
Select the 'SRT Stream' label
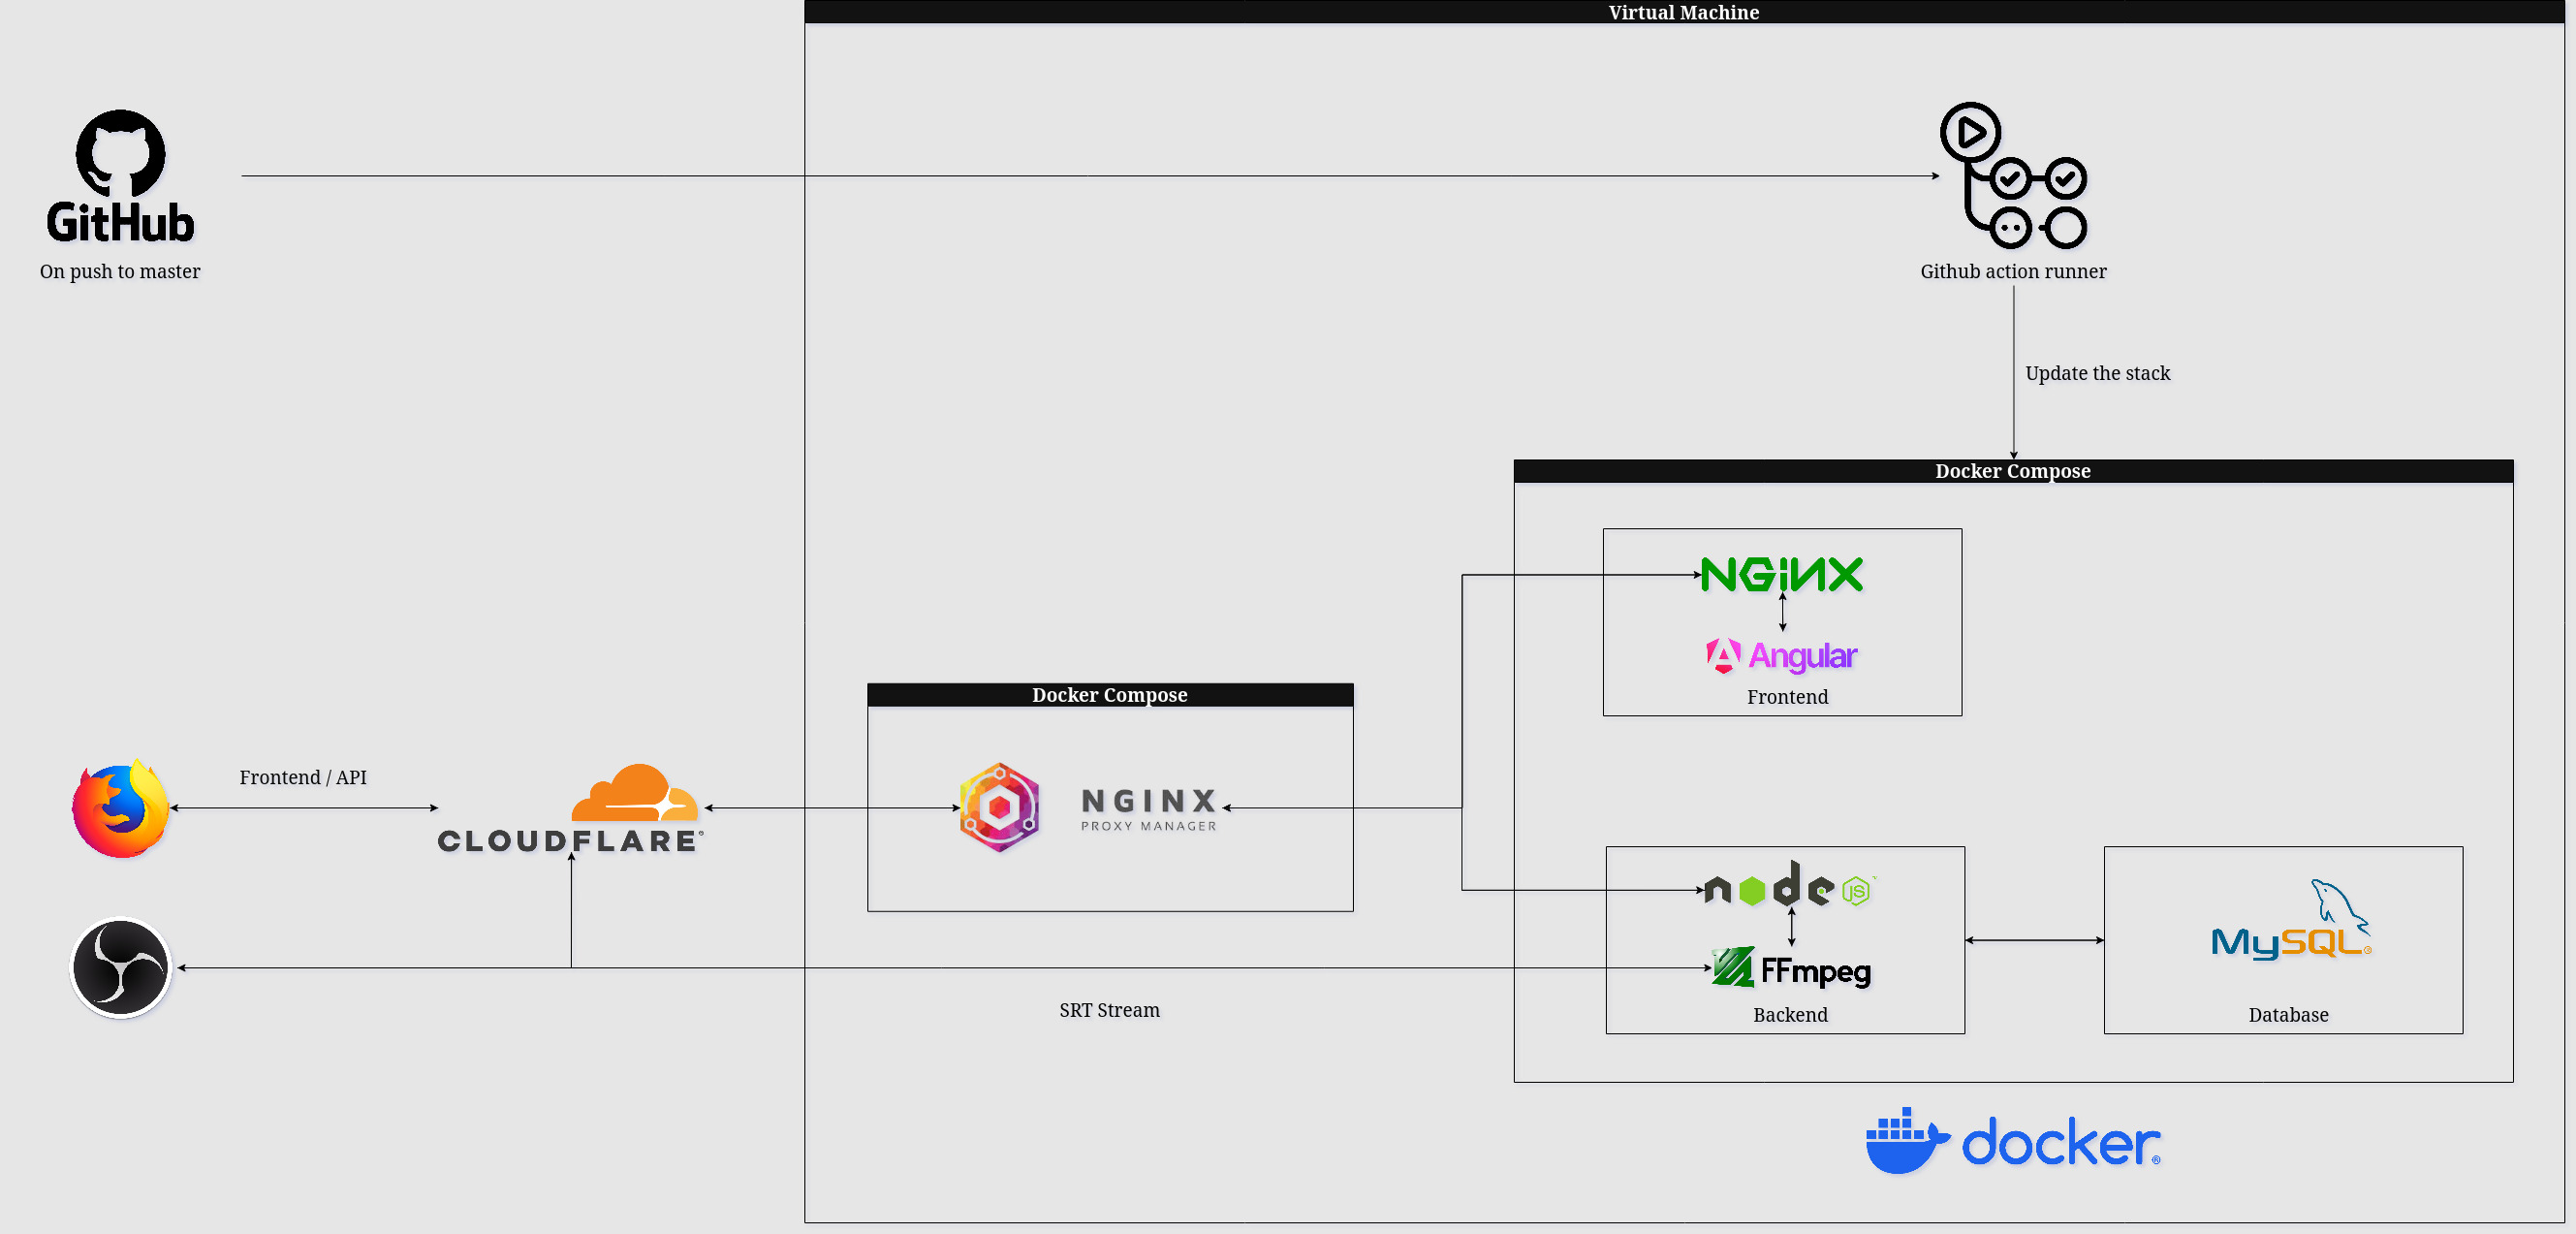[x=1110, y=1011]
